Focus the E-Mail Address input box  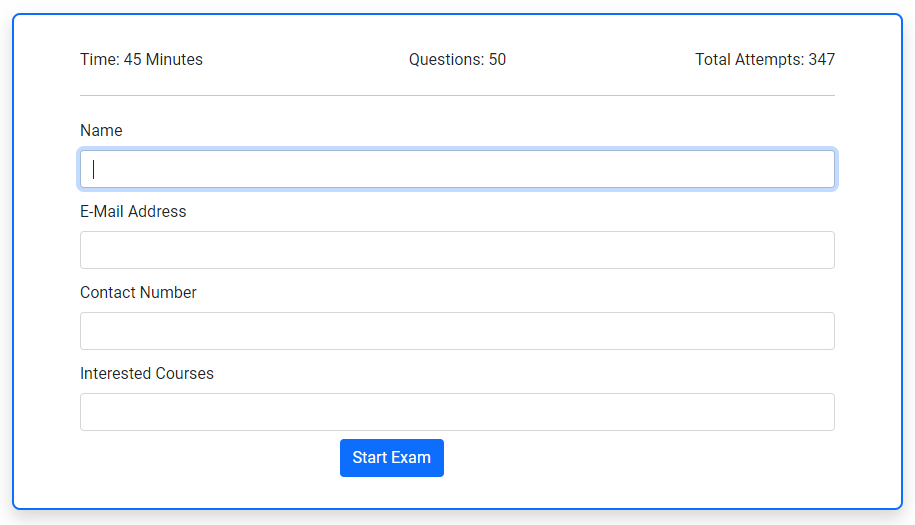[x=457, y=250]
